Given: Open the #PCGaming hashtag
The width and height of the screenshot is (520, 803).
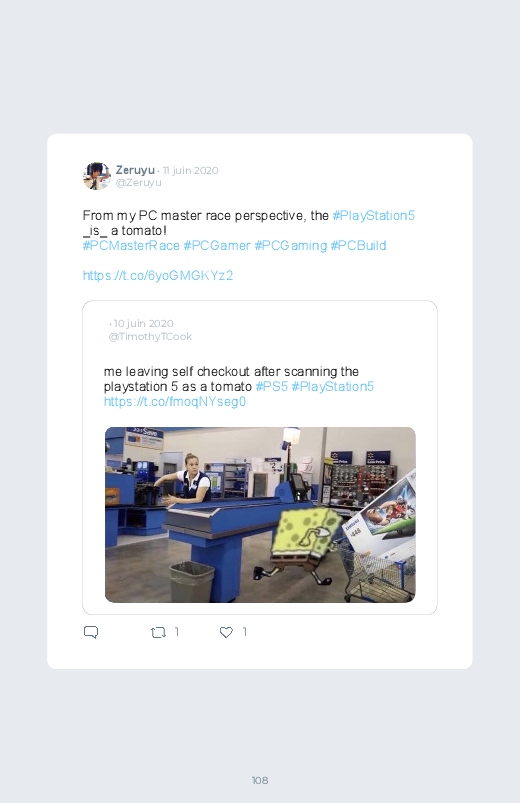Looking at the screenshot, I should [290, 245].
